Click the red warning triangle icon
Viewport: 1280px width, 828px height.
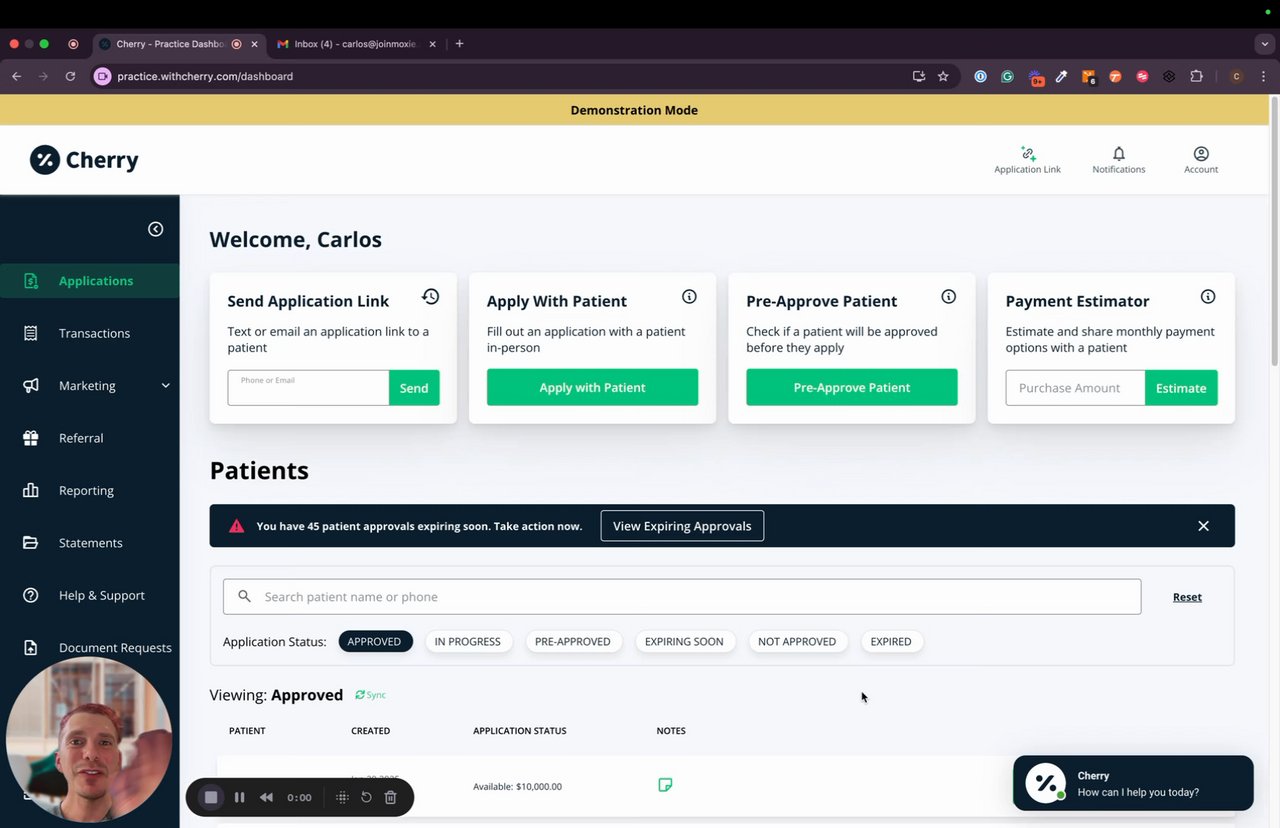point(236,526)
